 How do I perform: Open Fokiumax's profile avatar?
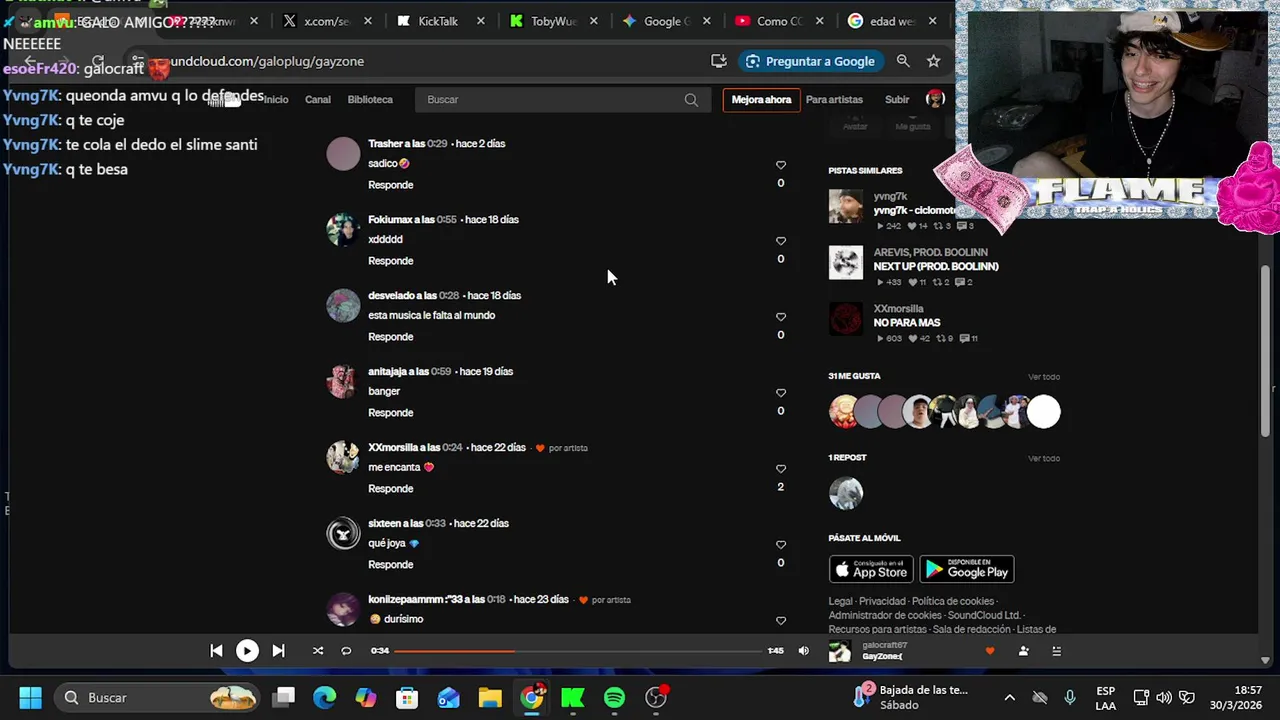tap(343, 230)
